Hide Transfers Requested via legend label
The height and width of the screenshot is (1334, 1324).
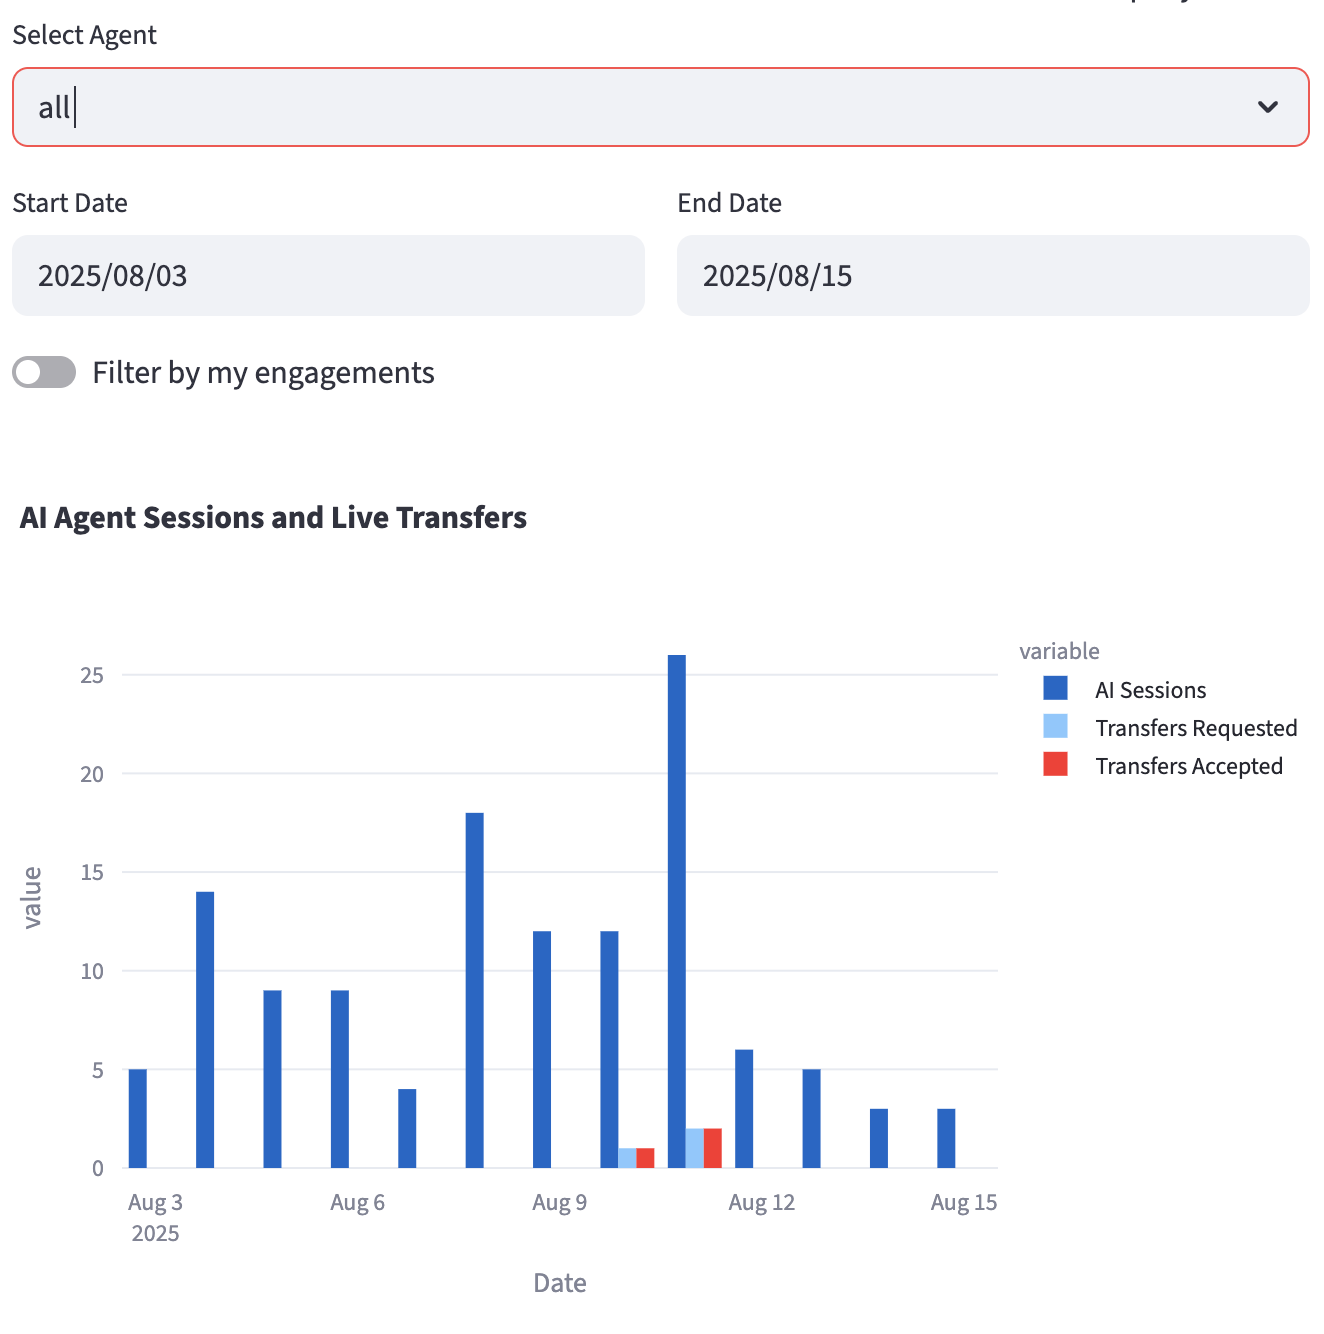click(x=1195, y=728)
